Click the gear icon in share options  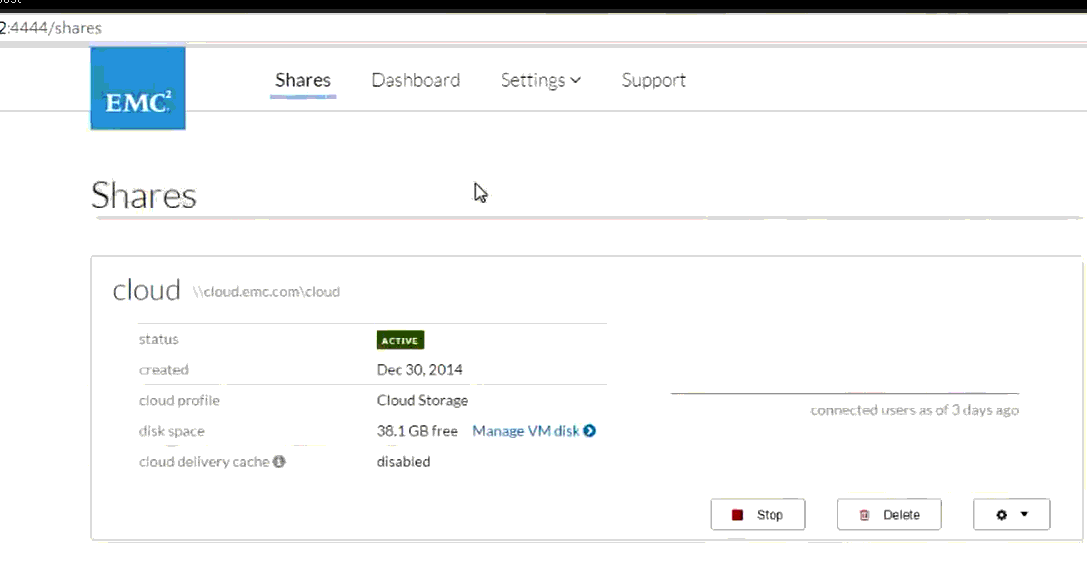pyautogui.click(x=1001, y=515)
